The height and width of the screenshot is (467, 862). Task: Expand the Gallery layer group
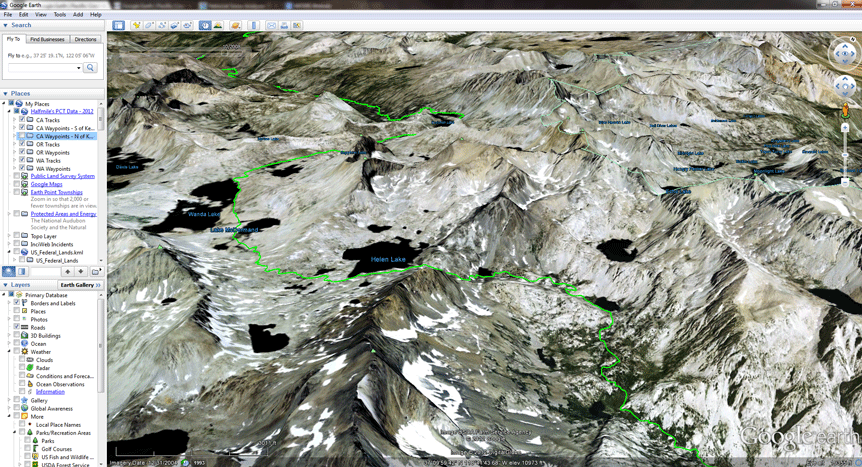pyautogui.click(x=9, y=400)
